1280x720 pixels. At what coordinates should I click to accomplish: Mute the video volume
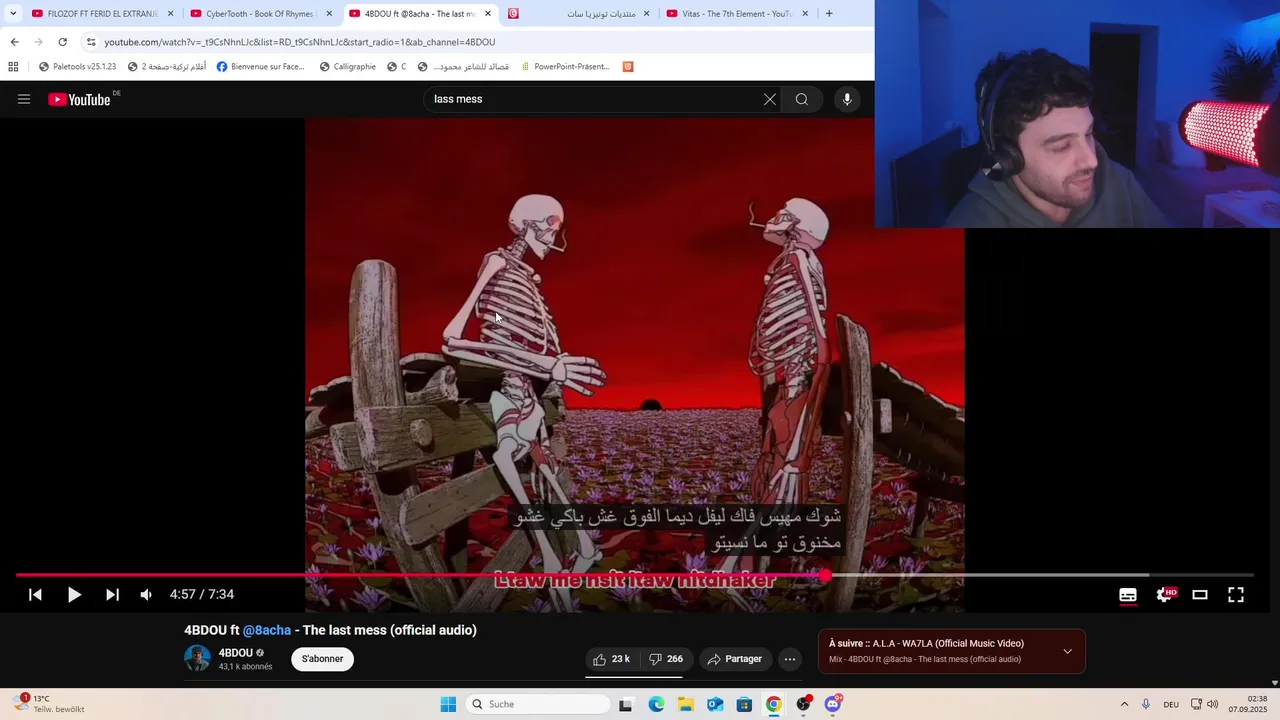click(x=146, y=594)
